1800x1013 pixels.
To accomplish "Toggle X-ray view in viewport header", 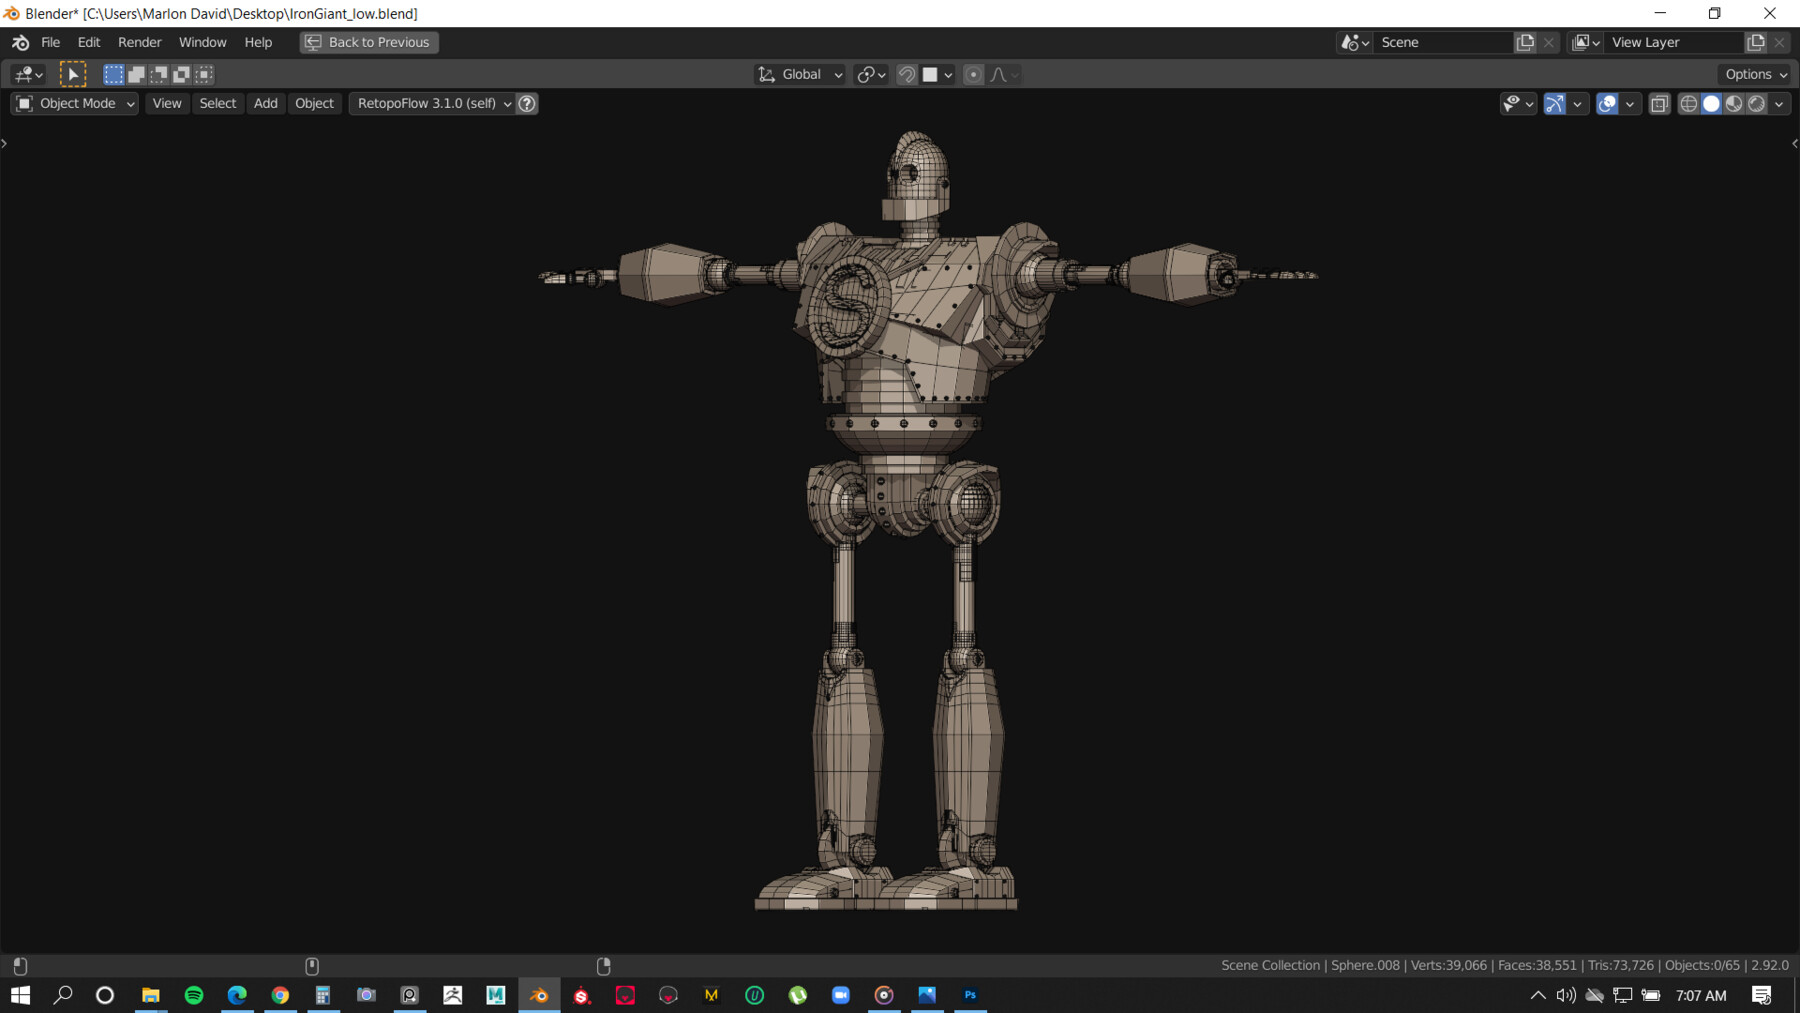I will tap(1660, 103).
